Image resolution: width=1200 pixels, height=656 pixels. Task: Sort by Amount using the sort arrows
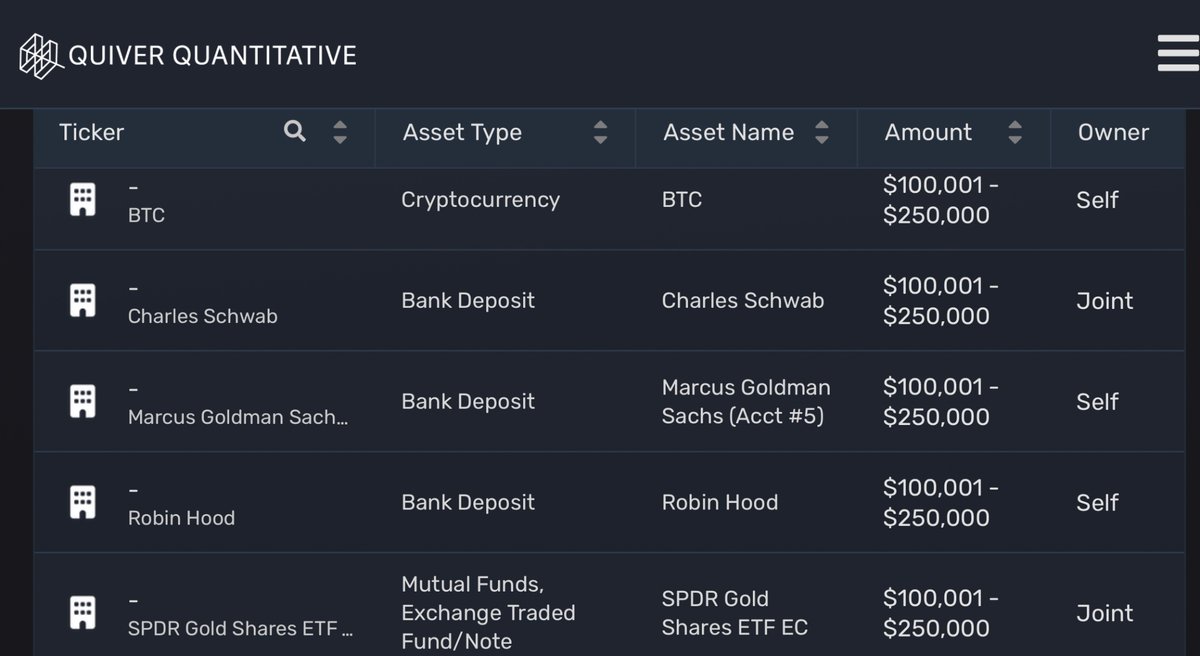click(x=1015, y=132)
